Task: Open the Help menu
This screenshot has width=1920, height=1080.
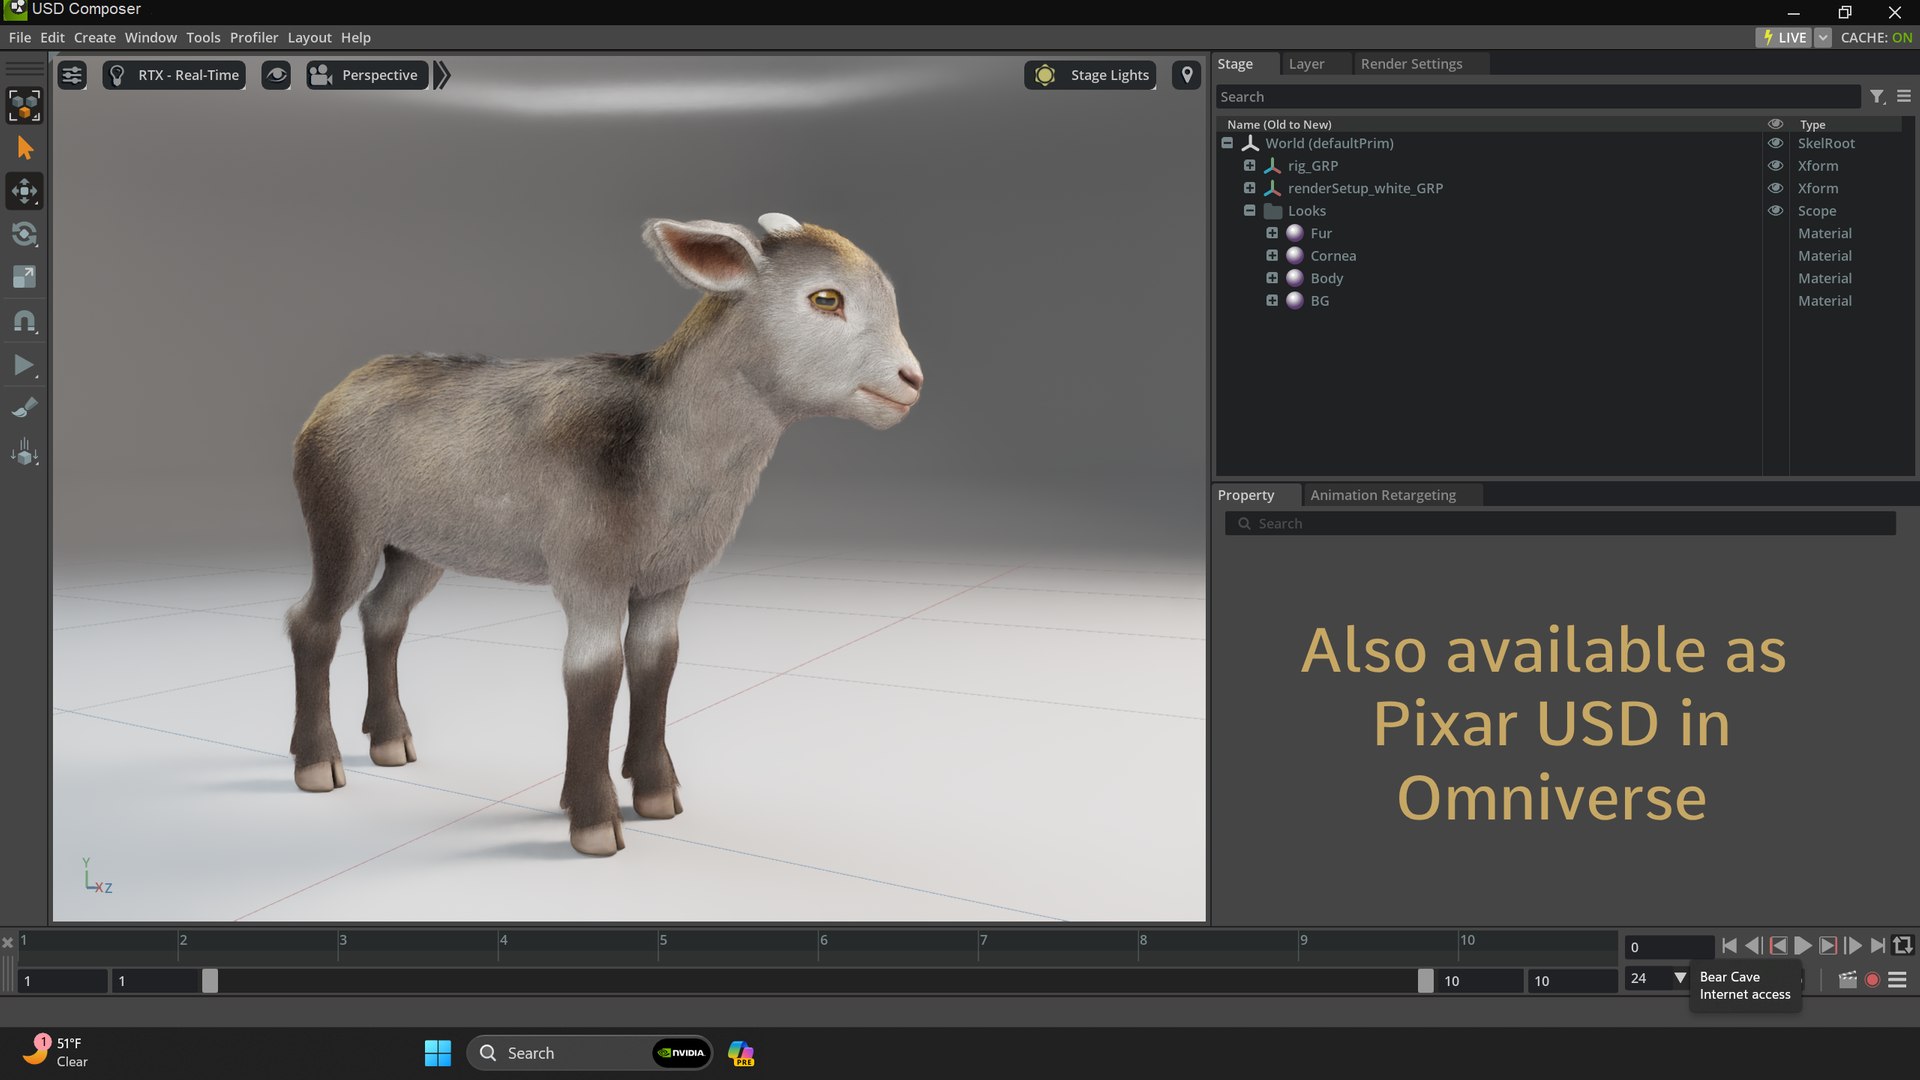Action: (x=356, y=37)
